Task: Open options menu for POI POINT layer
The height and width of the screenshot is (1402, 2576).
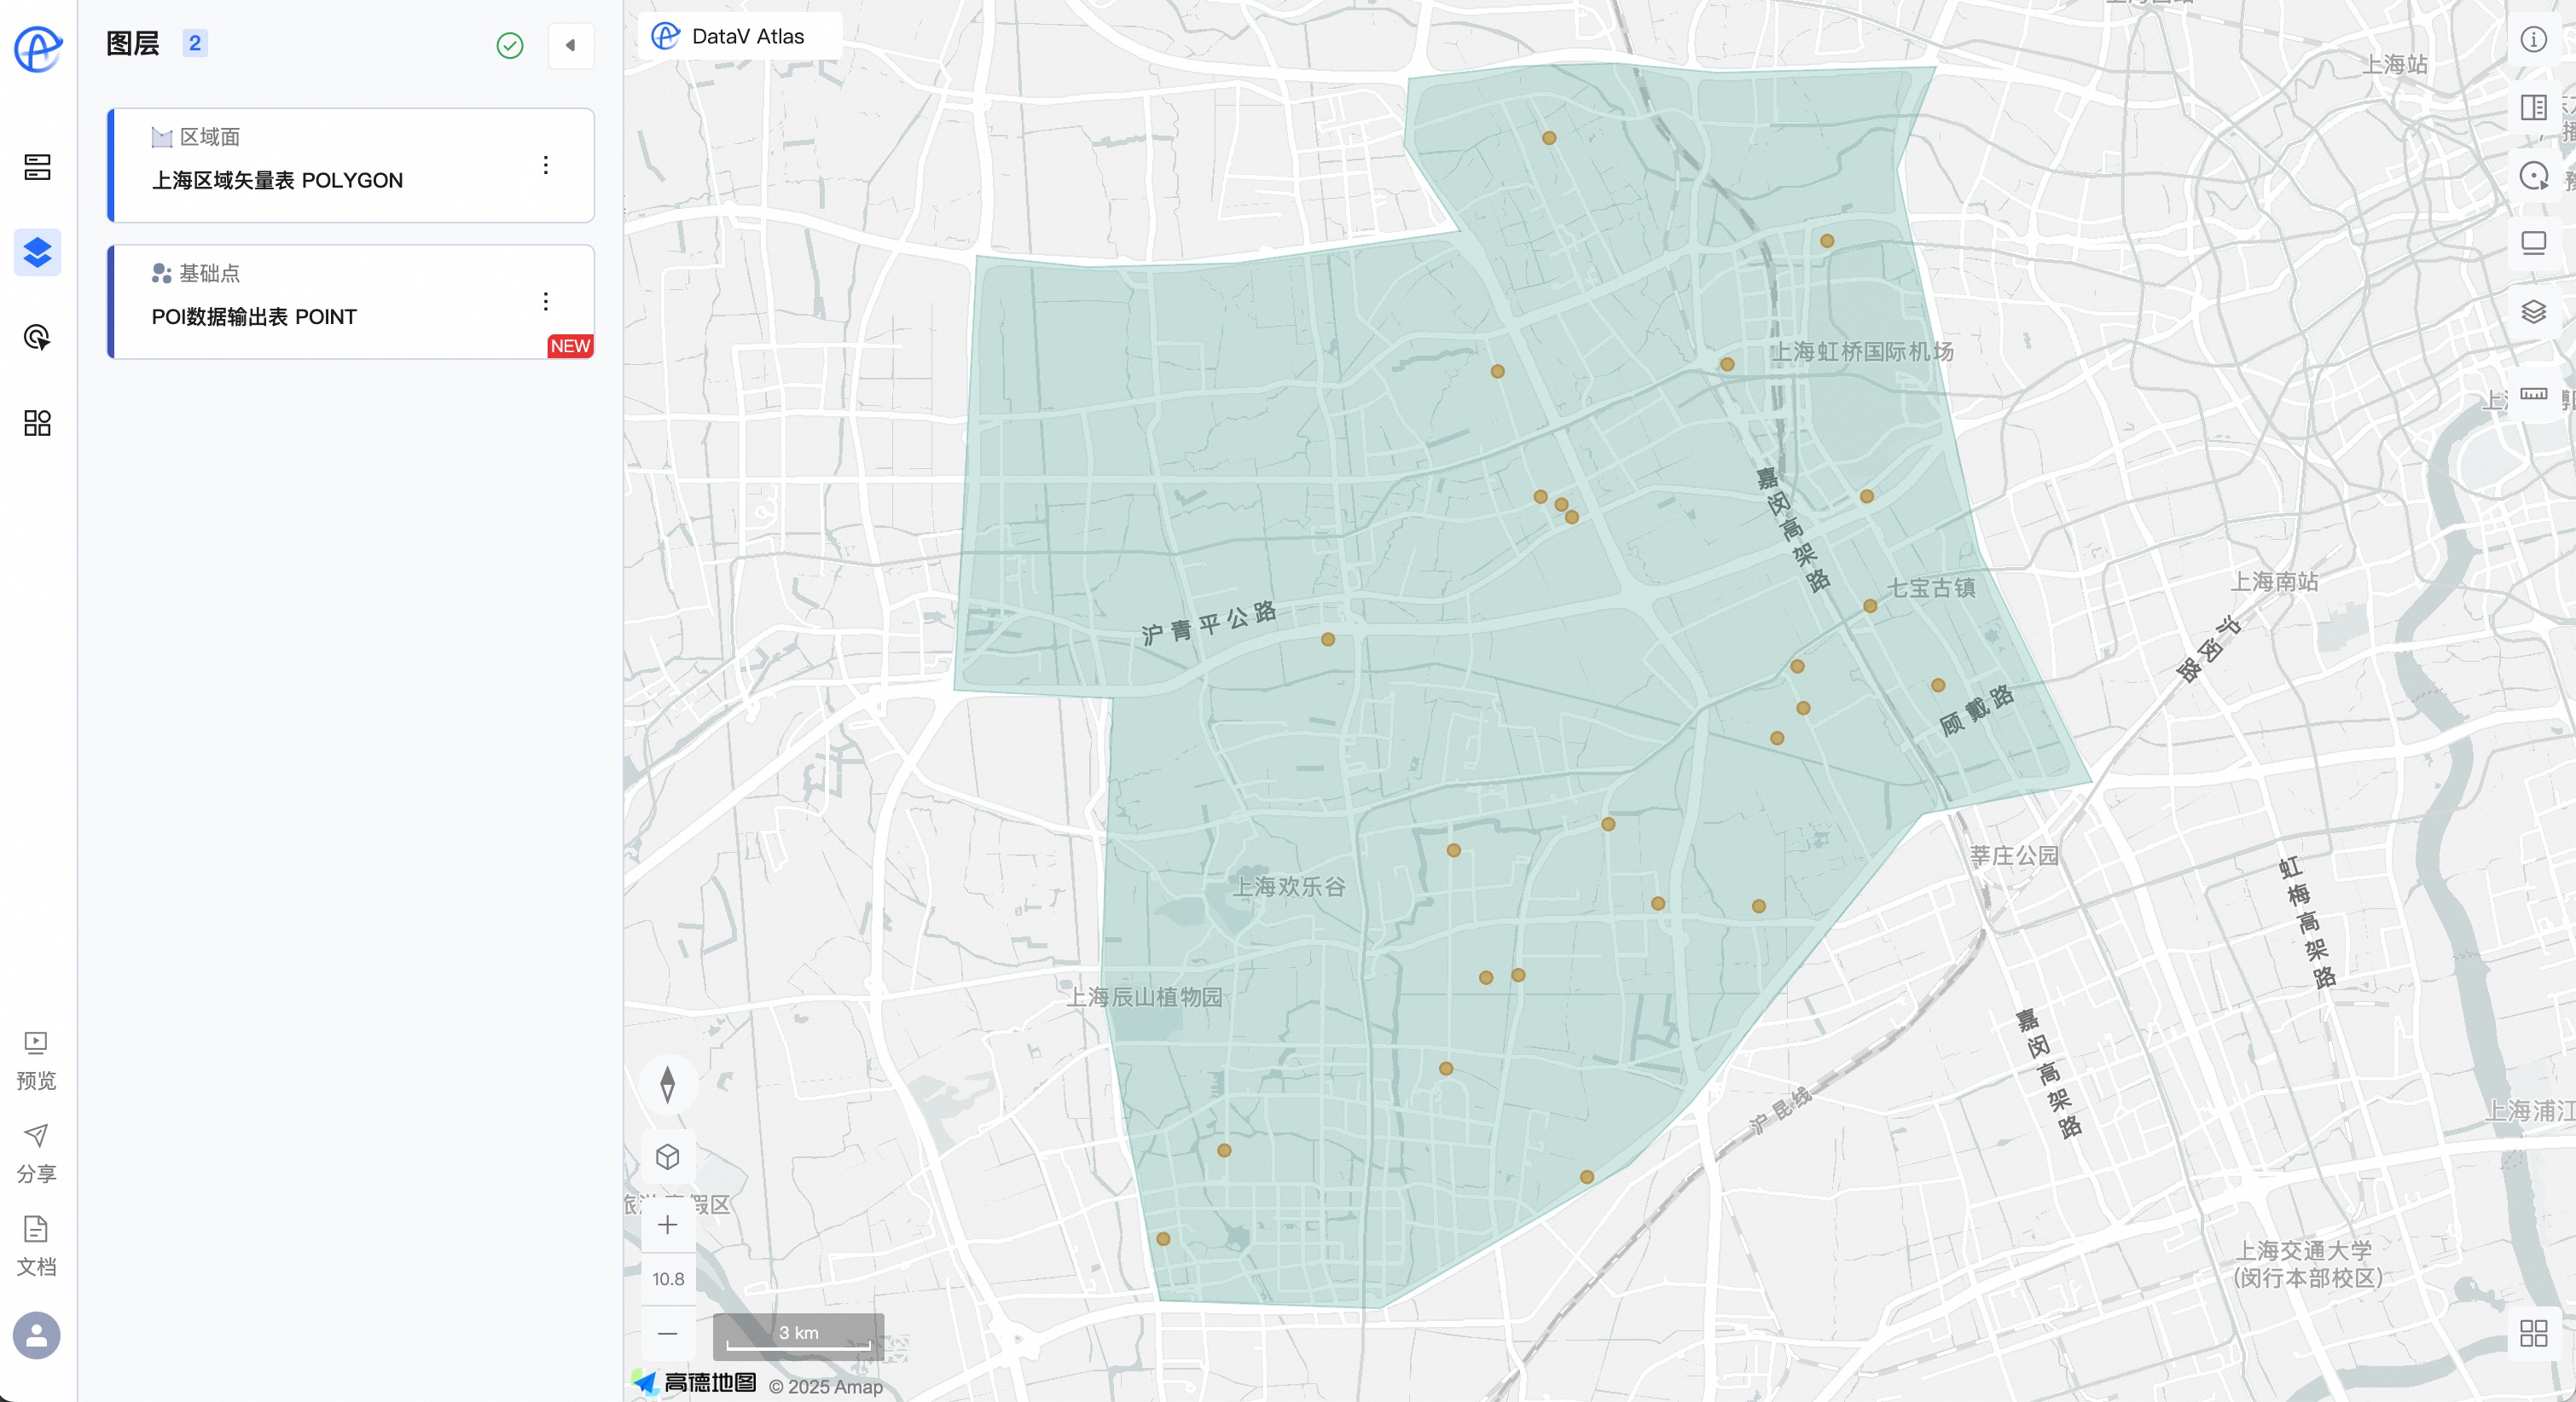Action: 546,301
